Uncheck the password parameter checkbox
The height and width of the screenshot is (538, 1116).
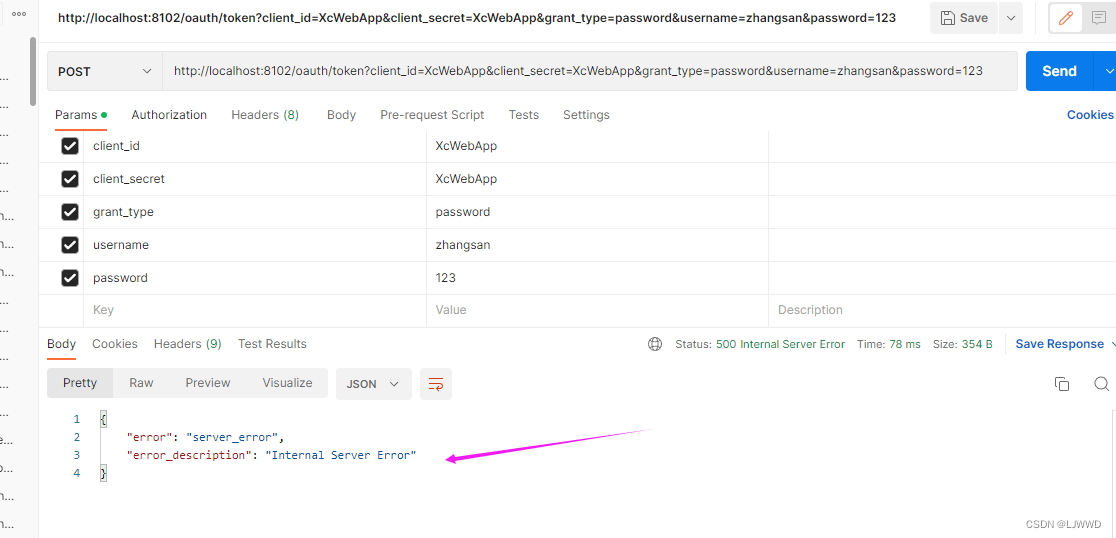coord(70,278)
